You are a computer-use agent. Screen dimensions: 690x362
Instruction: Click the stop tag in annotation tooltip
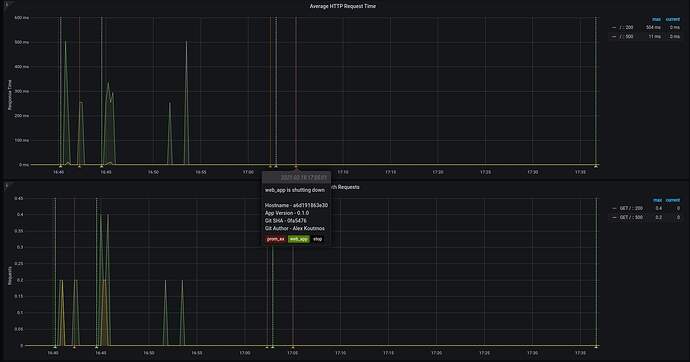[318, 239]
